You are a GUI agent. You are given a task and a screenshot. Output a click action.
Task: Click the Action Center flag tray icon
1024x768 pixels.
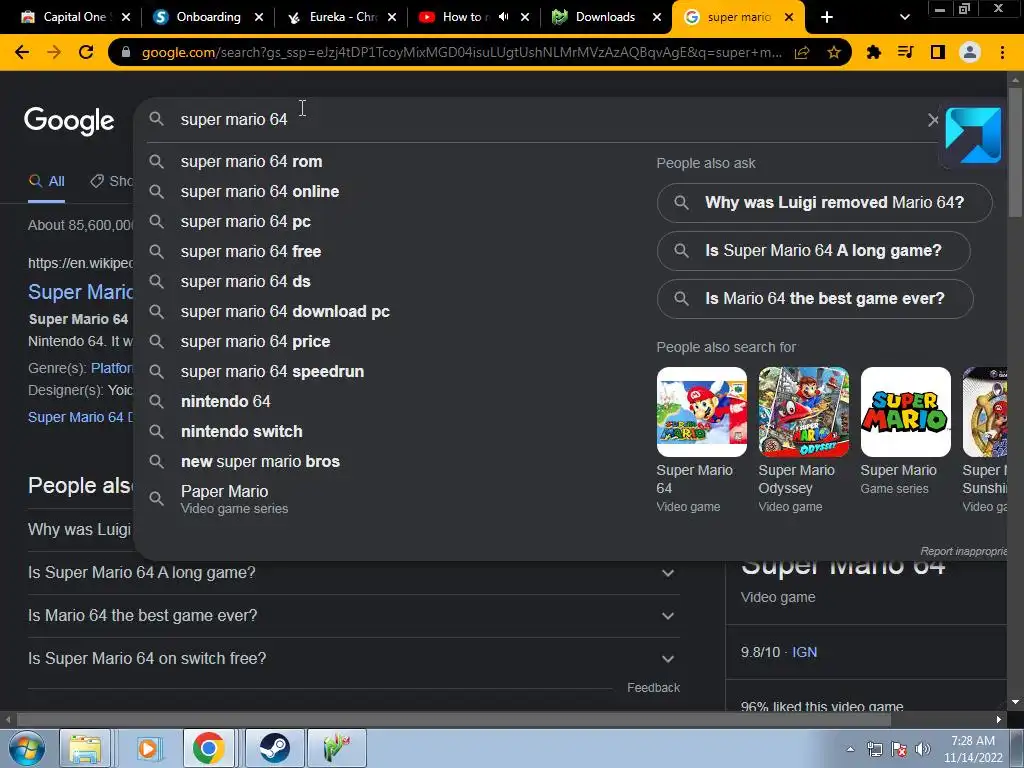(899, 749)
